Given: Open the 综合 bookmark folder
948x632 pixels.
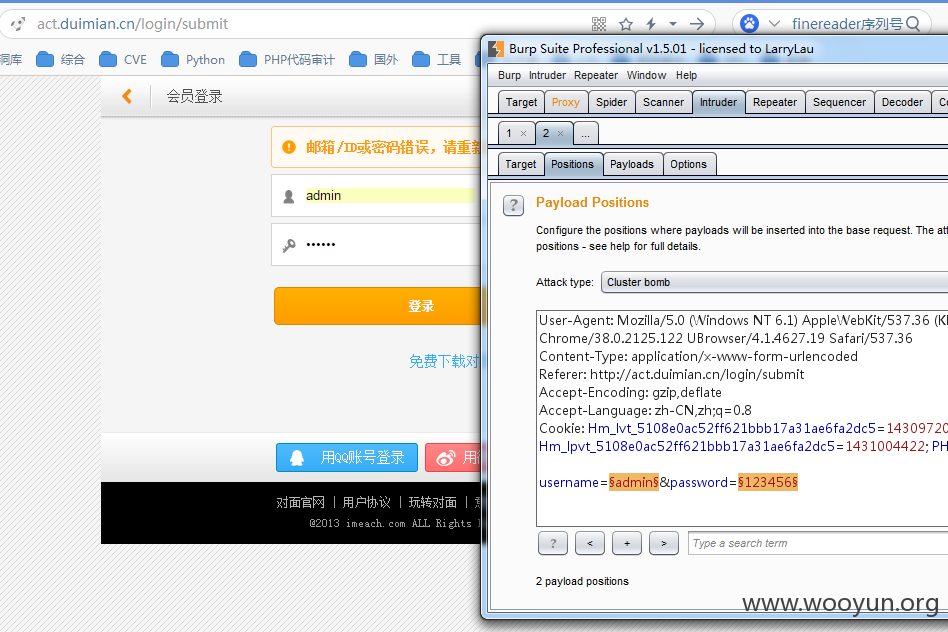Looking at the screenshot, I should click(60, 59).
